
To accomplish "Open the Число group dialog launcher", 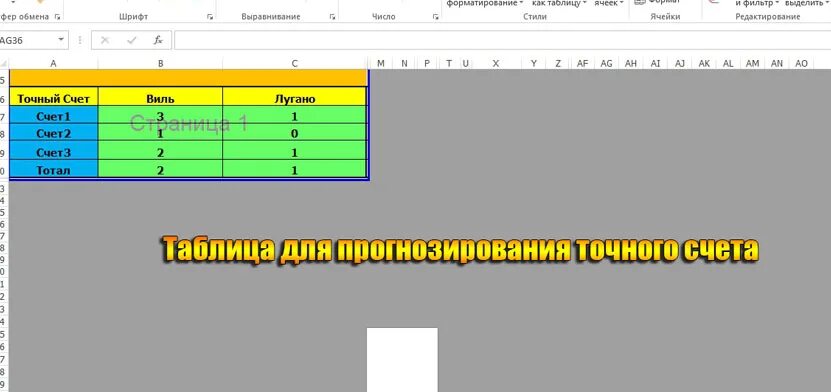I will point(436,17).
